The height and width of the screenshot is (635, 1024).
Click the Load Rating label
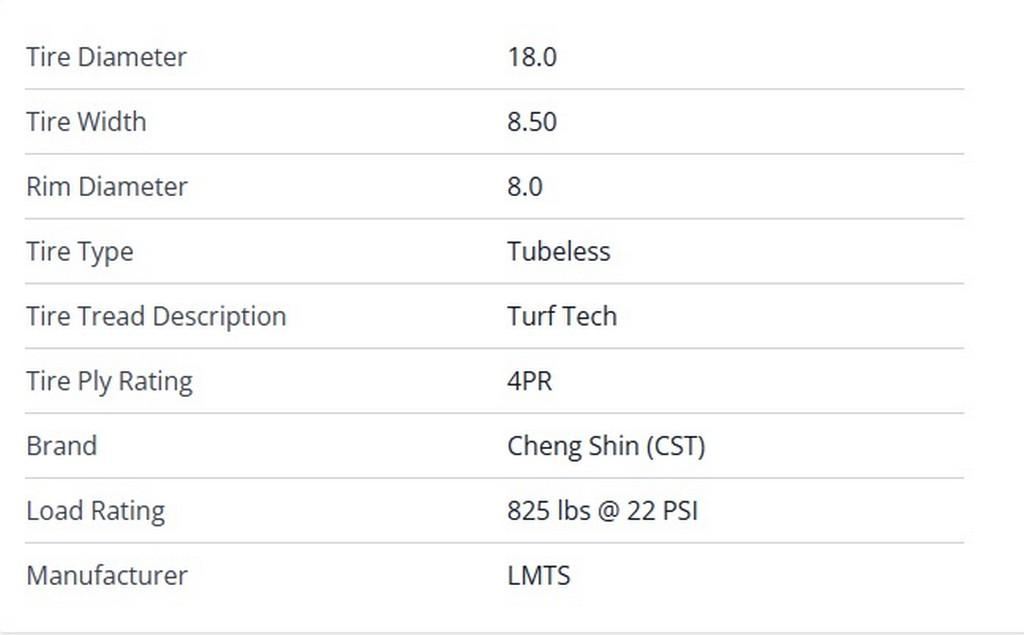point(95,511)
